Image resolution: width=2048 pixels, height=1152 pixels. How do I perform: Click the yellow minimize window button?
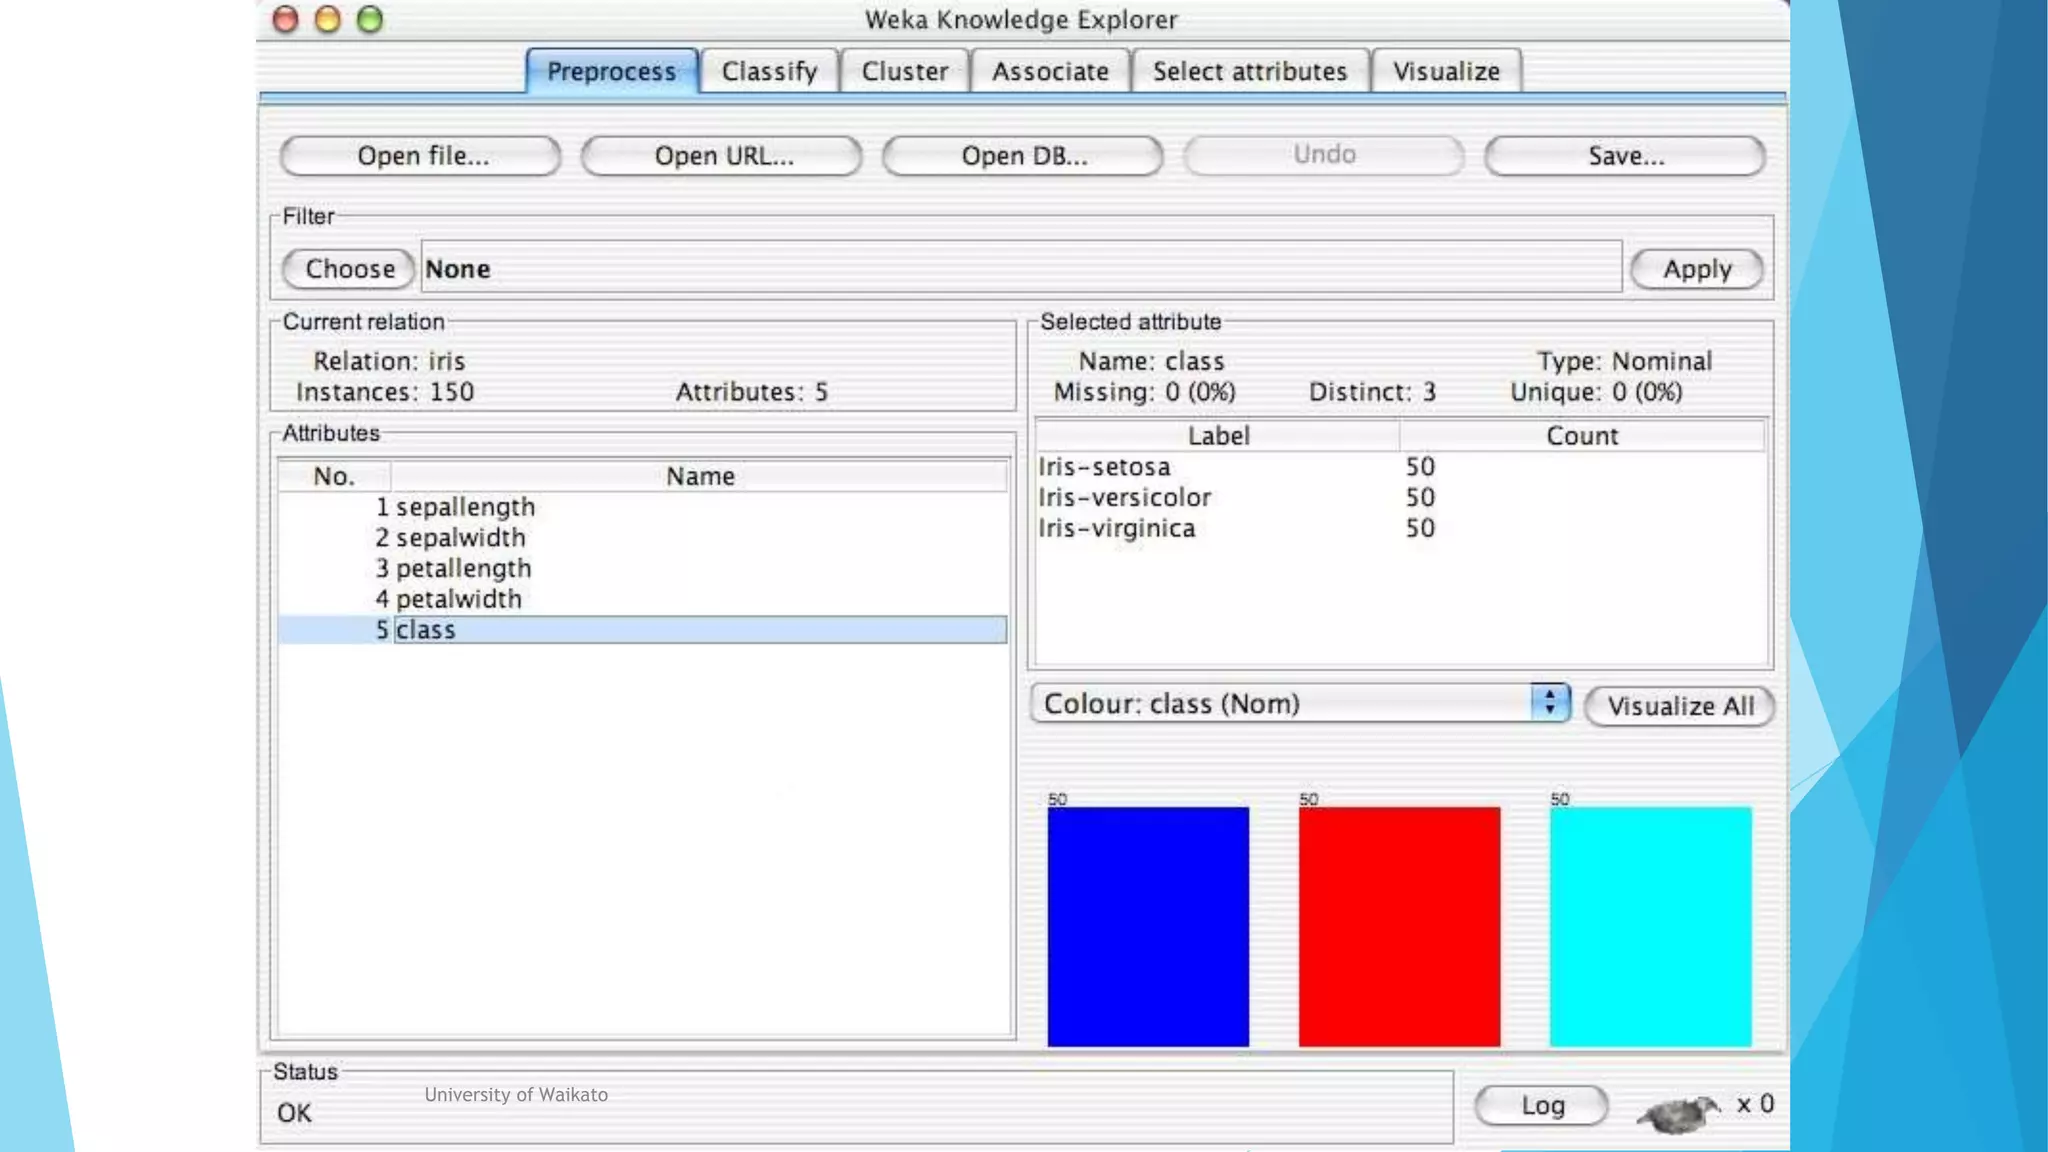pyautogui.click(x=328, y=20)
